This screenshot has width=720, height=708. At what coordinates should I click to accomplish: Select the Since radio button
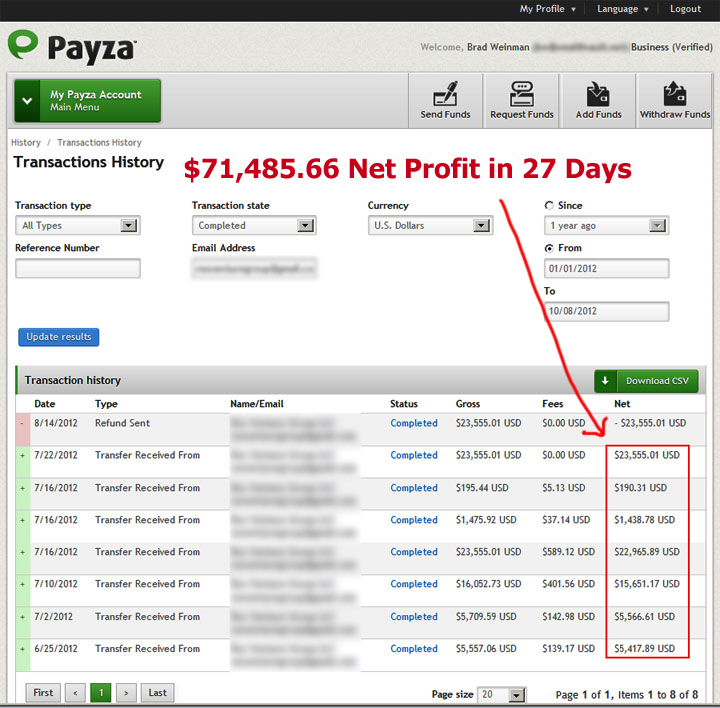(549, 206)
